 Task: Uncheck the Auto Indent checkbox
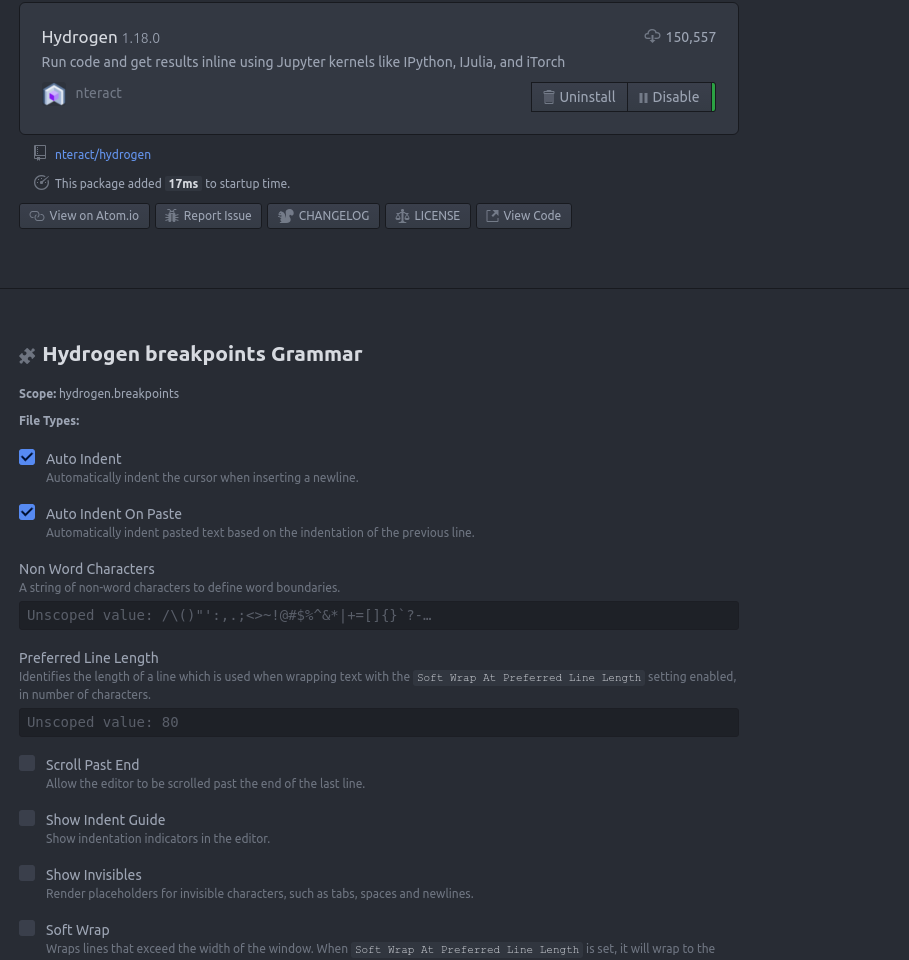tap(27, 457)
